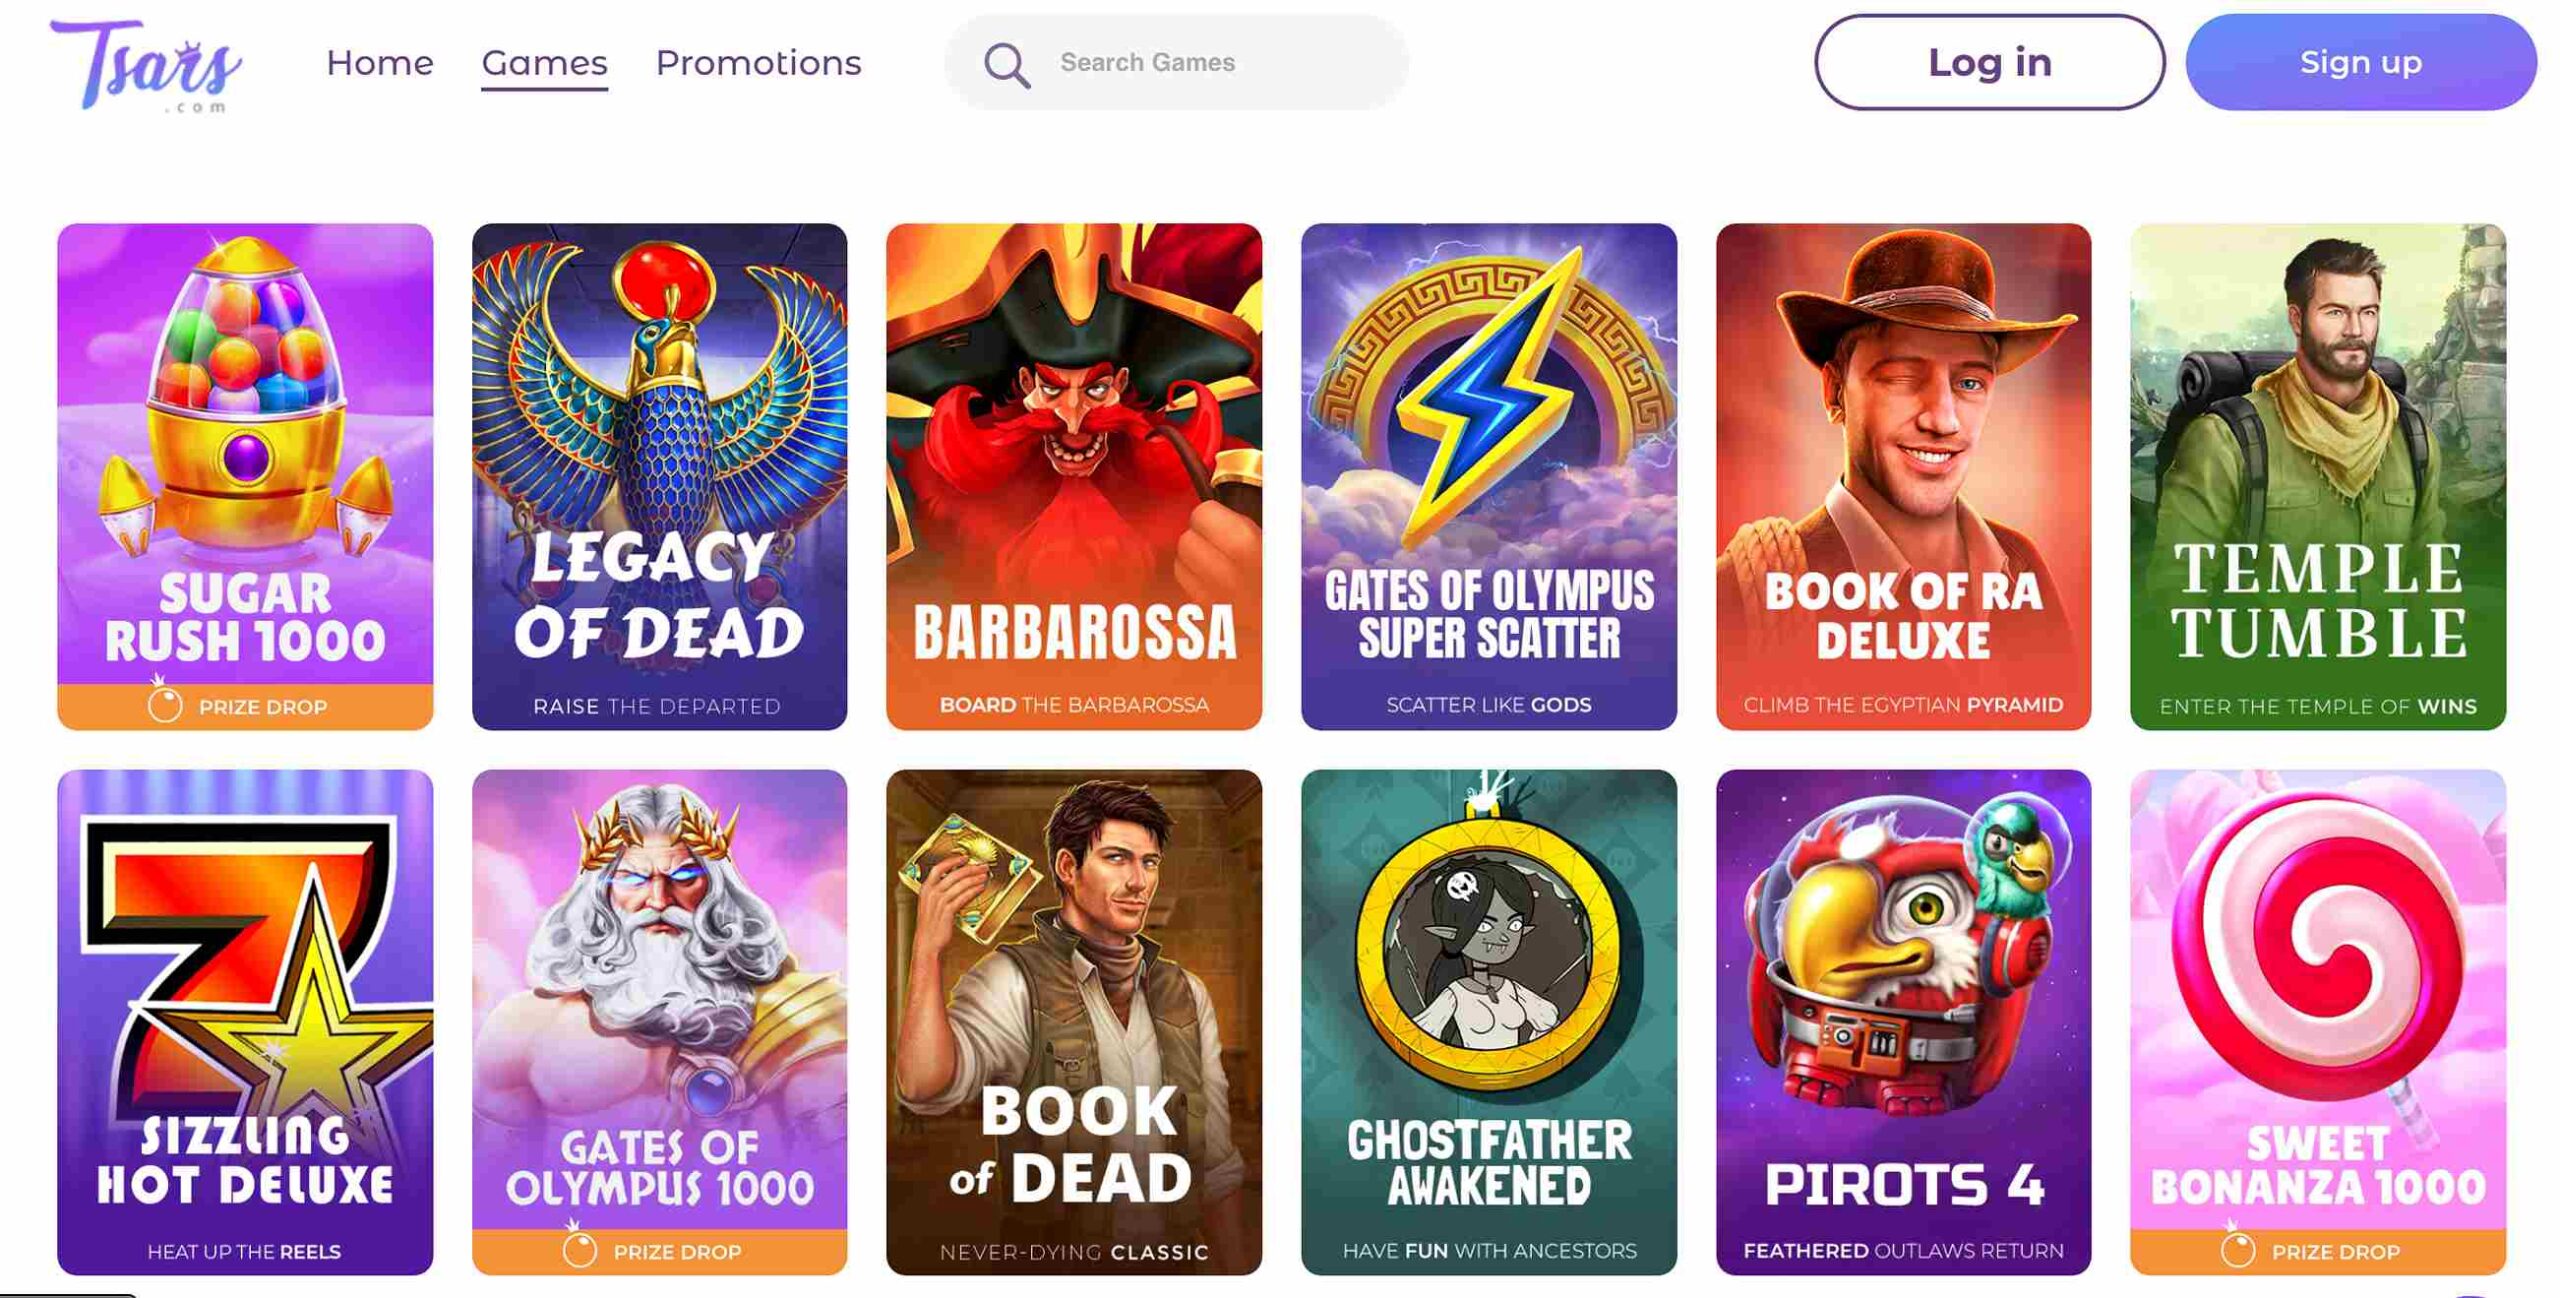The image size is (2560, 1298).
Task: Open the Temple Tumble game
Action: tap(2317, 475)
